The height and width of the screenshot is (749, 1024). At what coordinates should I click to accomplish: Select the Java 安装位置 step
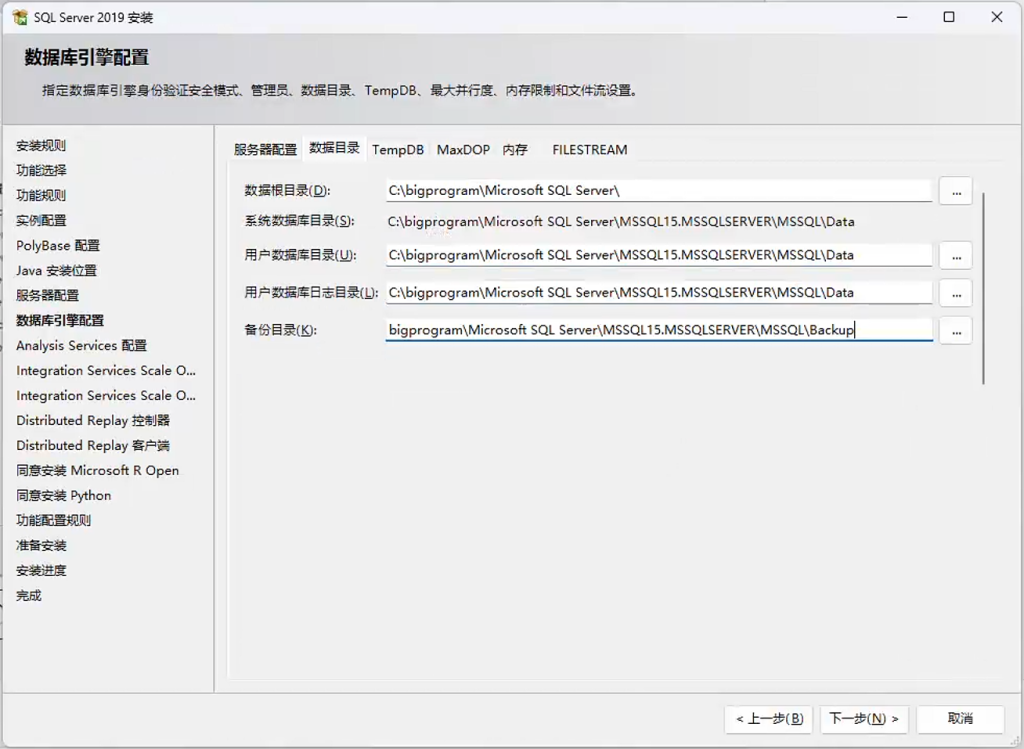(x=56, y=270)
